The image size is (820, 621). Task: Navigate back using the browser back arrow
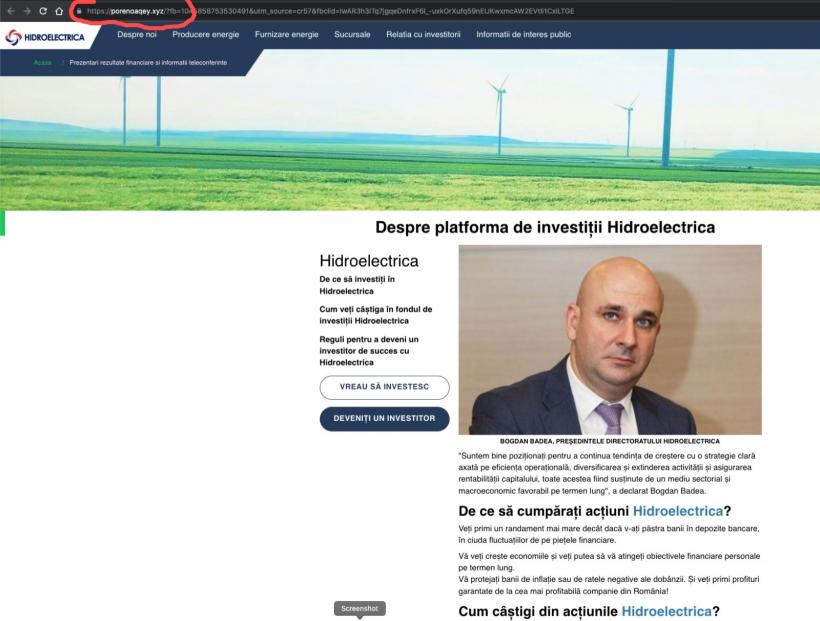click(10, 12)
